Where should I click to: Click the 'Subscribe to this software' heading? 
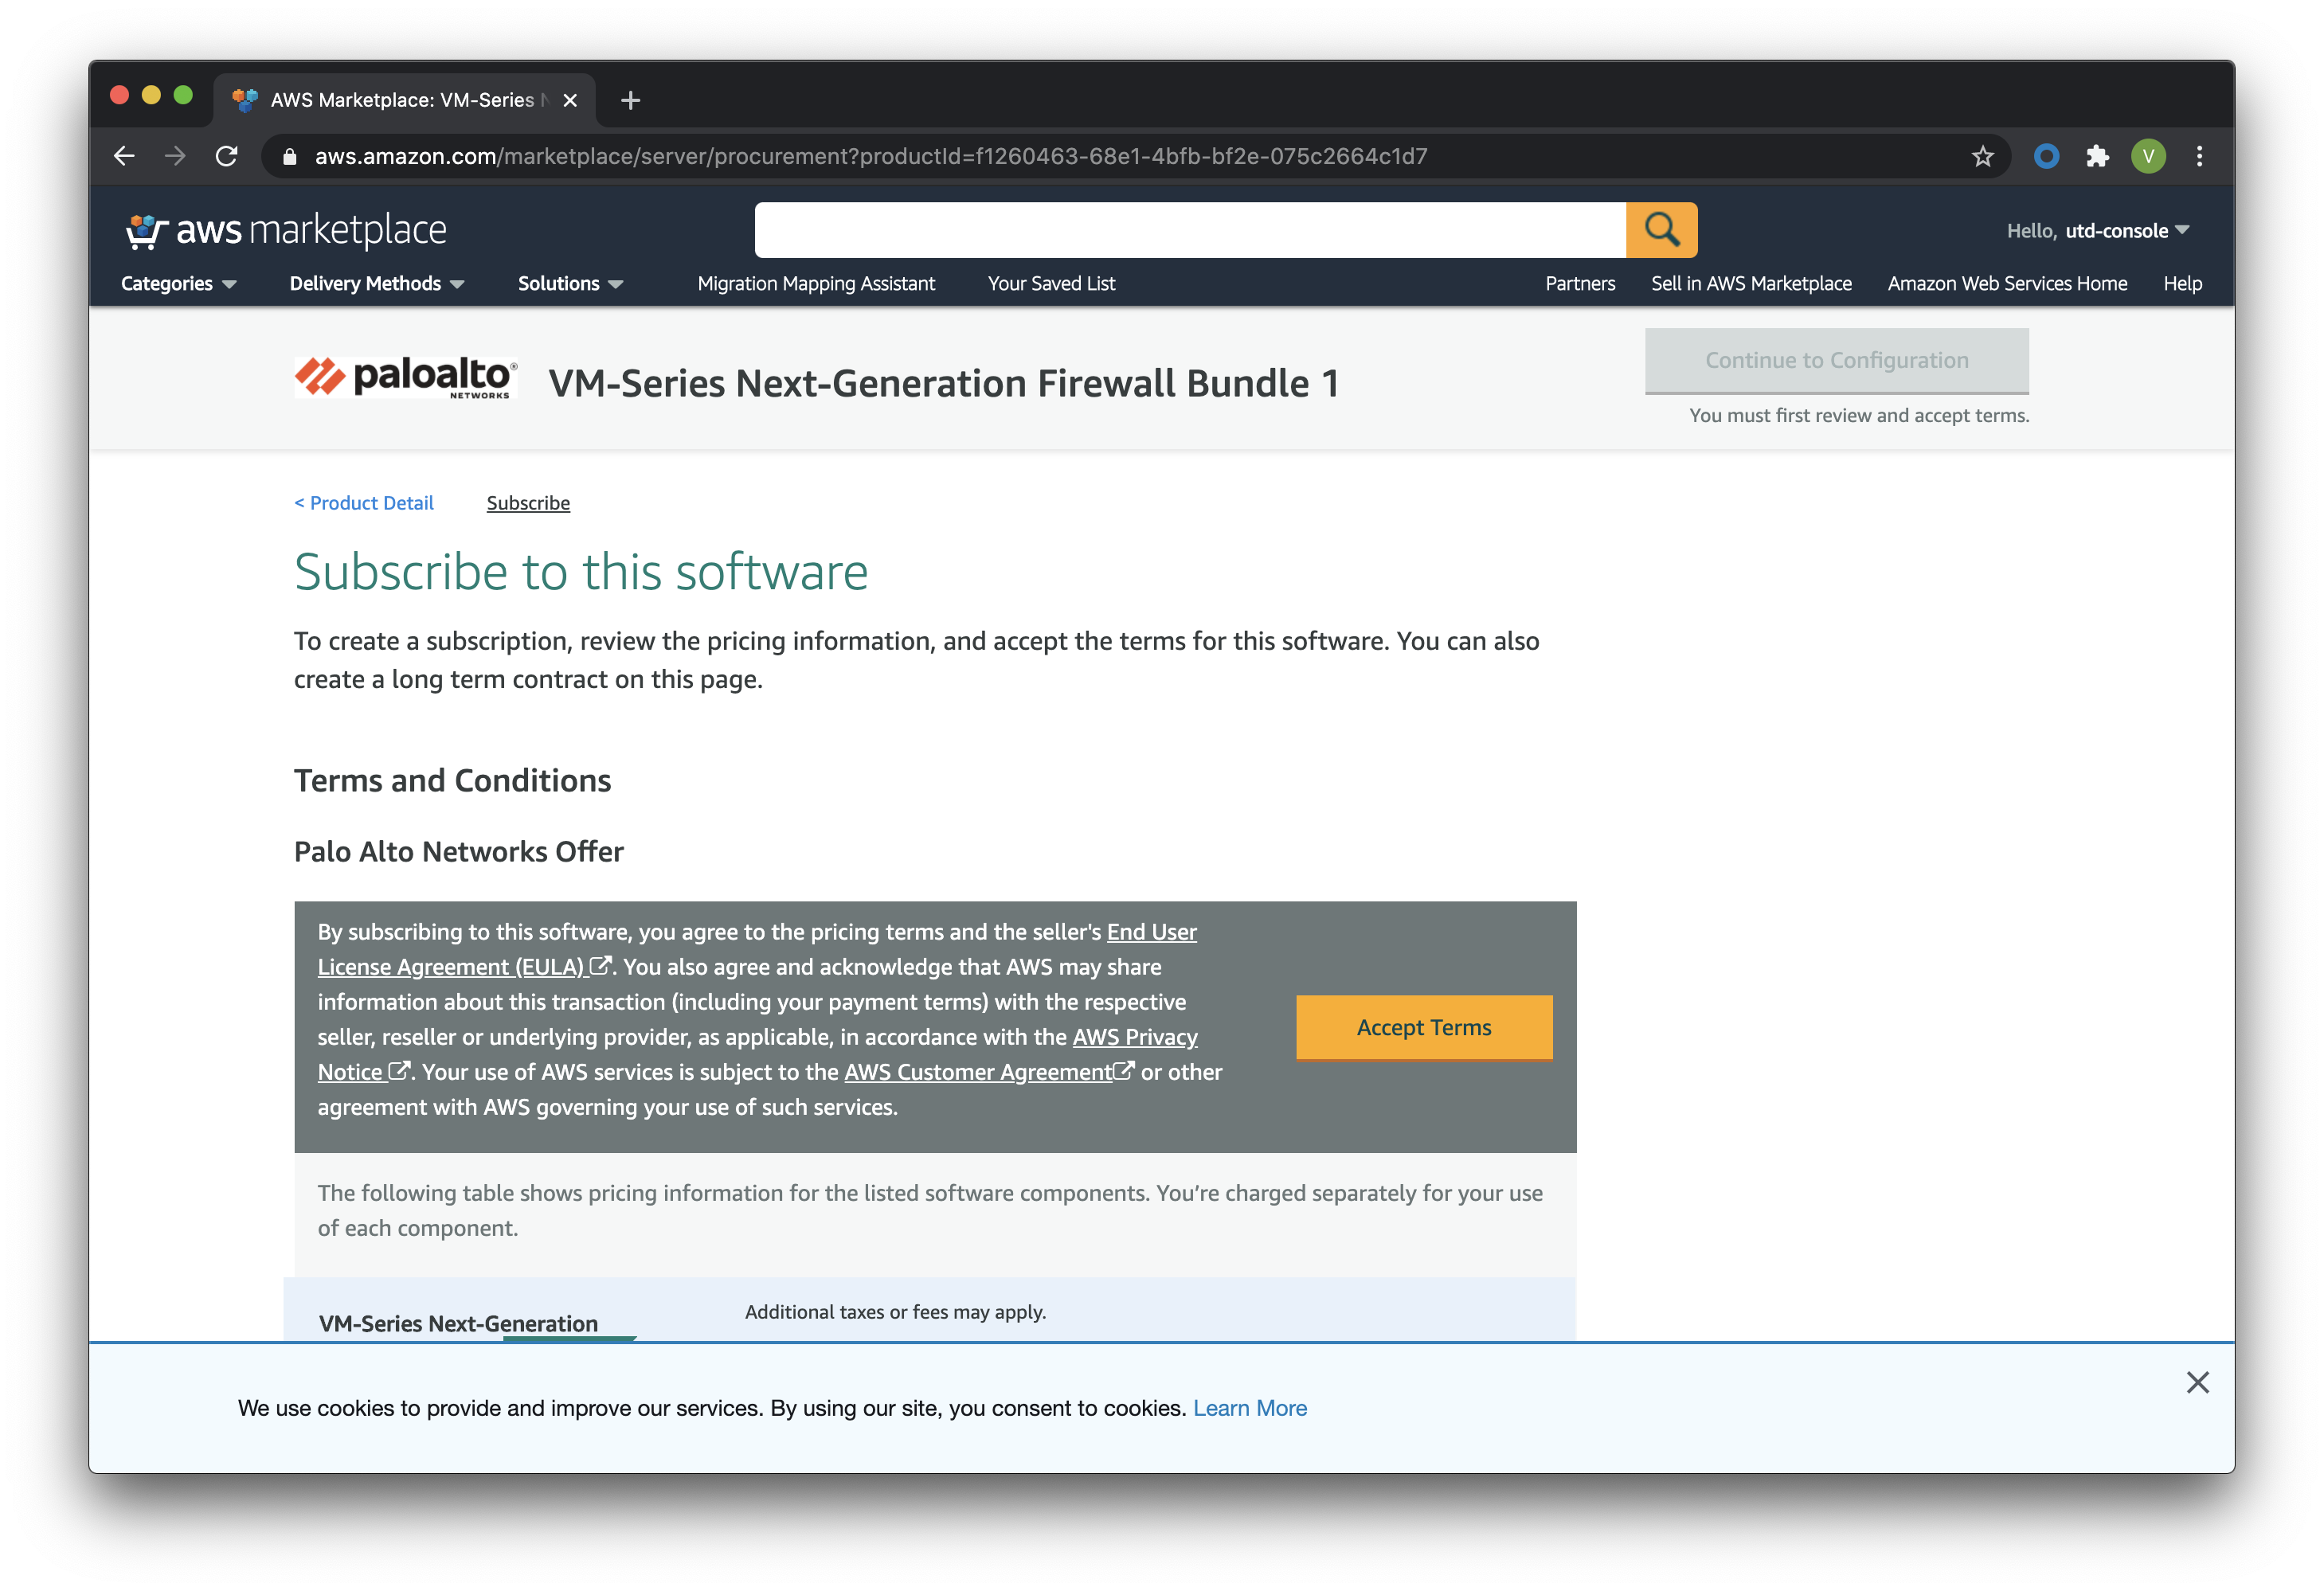click(581, 572)
